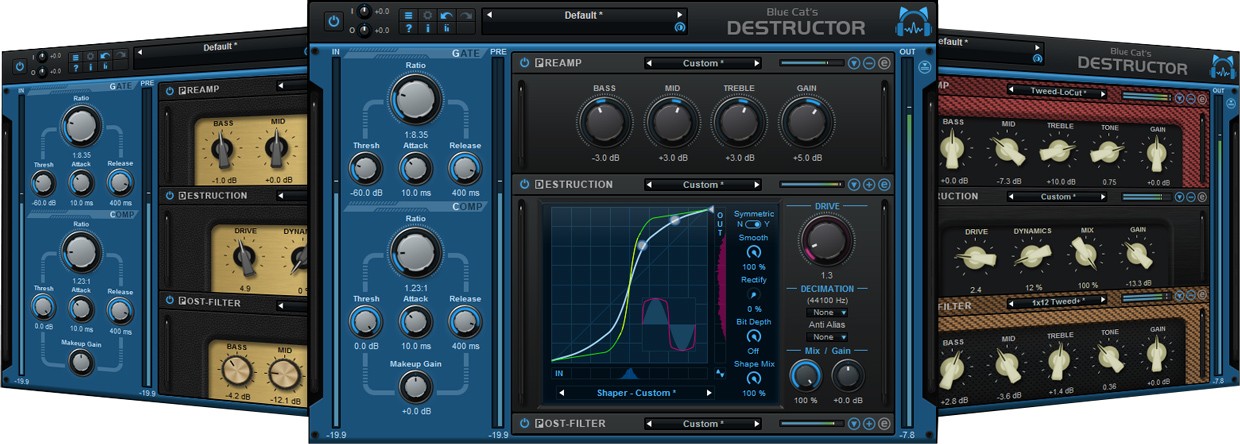Click the Shape Mix knob
The image size is (1240, 444).
753,379
